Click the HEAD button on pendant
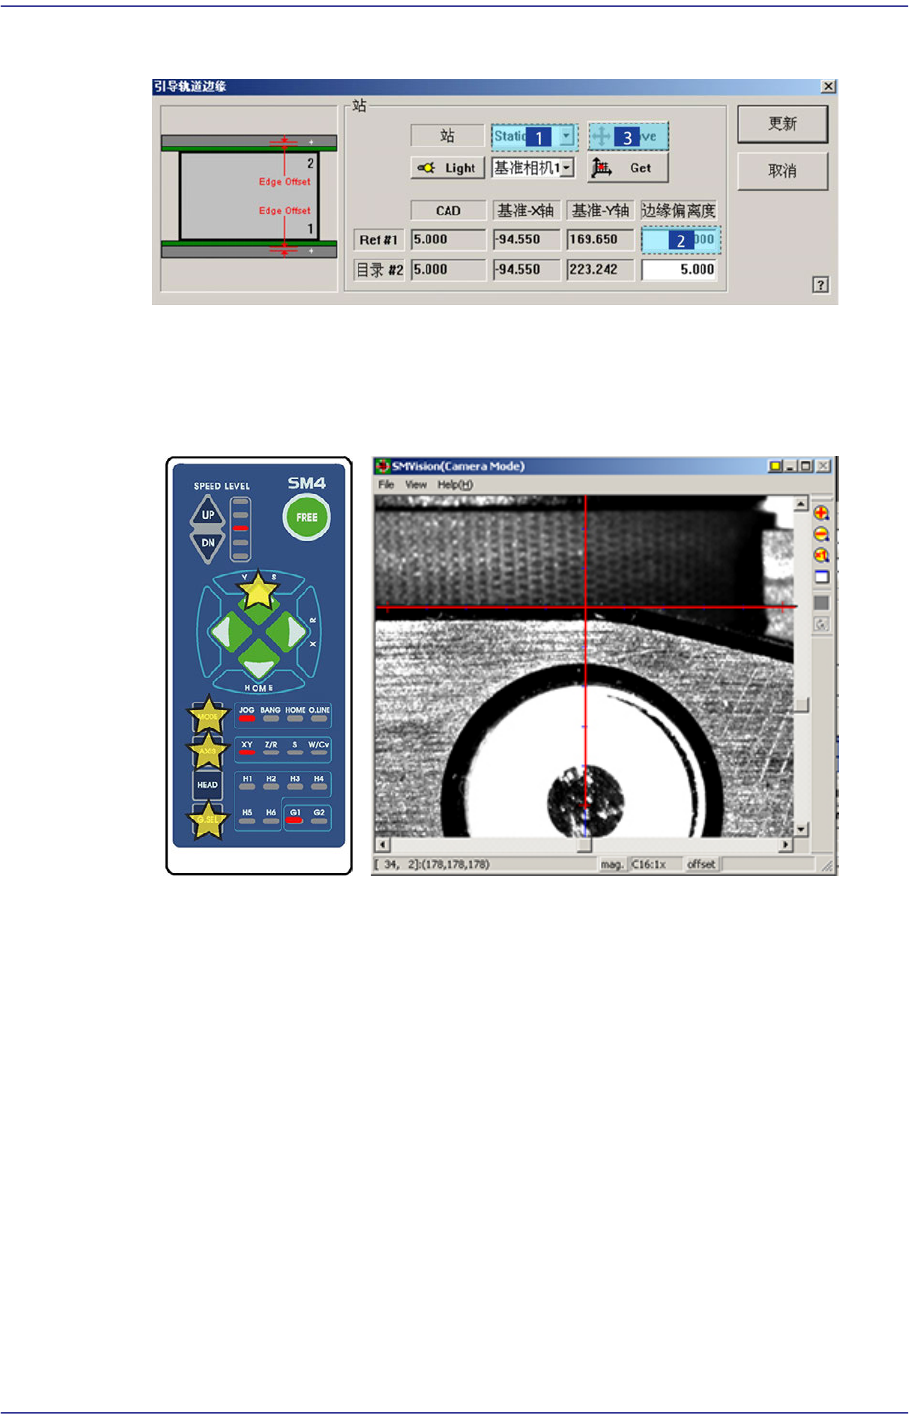The image size is (909, 1424). (207, 785)
